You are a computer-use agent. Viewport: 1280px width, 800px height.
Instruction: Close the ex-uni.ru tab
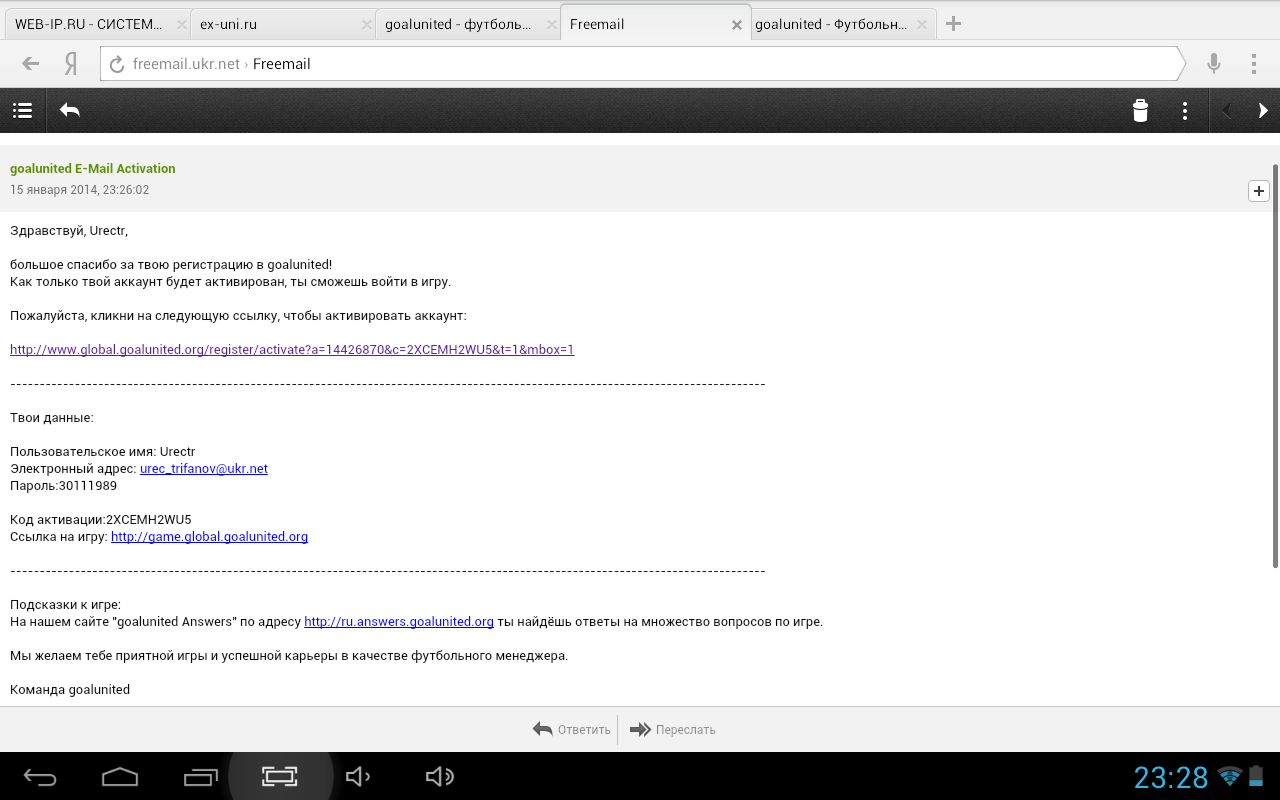pos(366,25)
